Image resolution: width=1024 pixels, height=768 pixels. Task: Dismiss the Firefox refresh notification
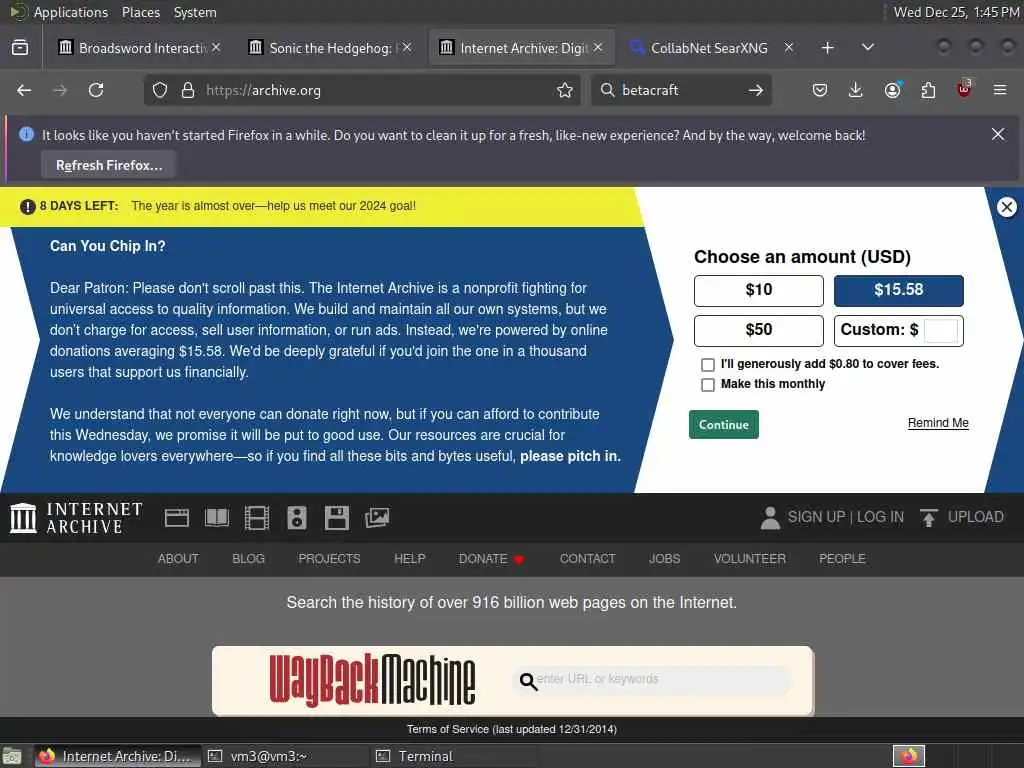tap(998, 134)
